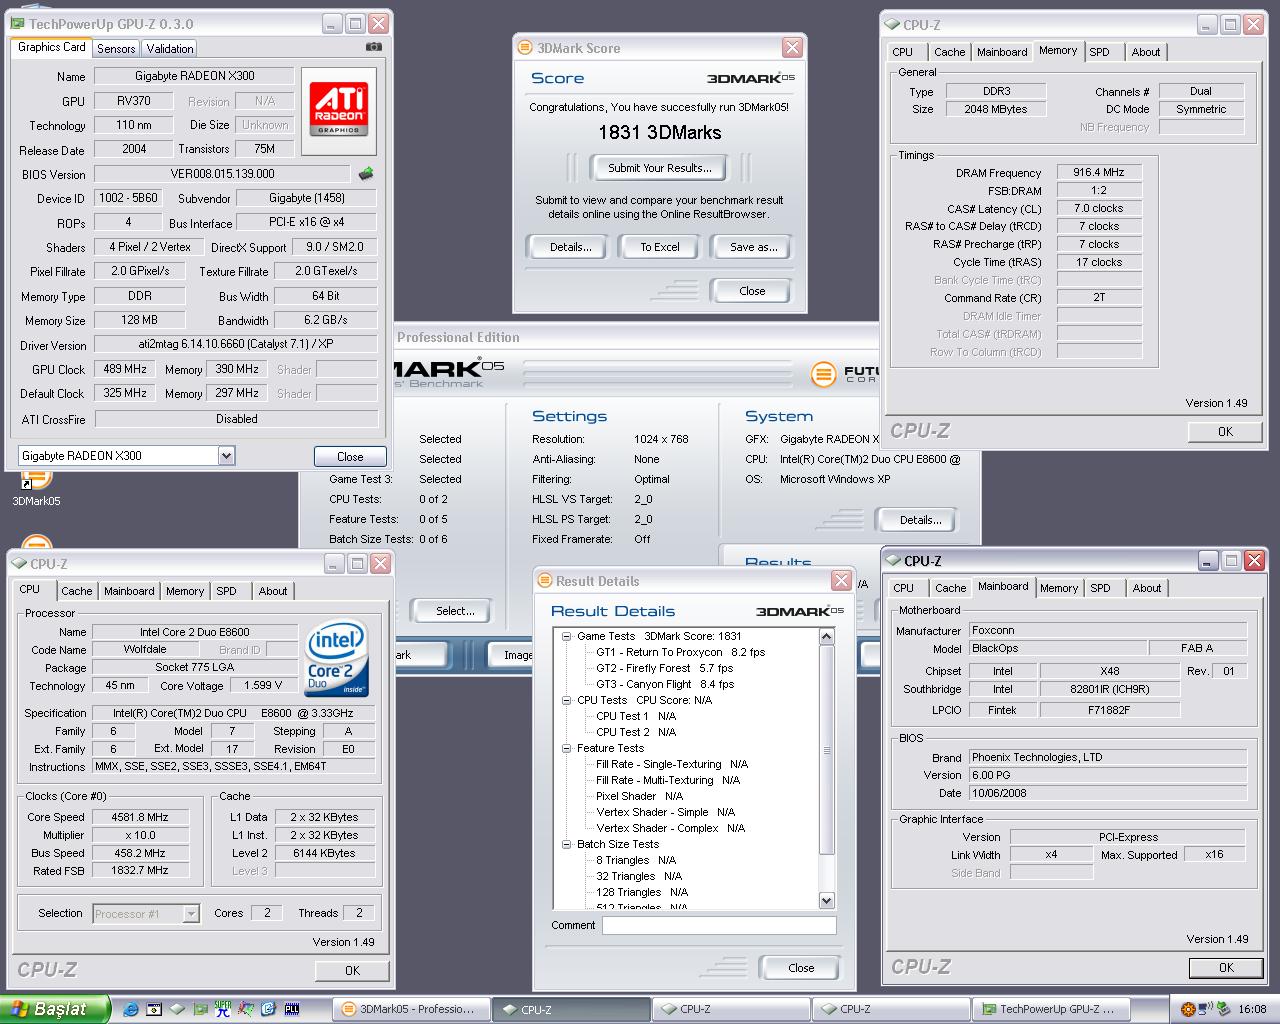Click Close button in GPU-Z window
This screenshot has width=1280, height=1024.
click(350, 456)
